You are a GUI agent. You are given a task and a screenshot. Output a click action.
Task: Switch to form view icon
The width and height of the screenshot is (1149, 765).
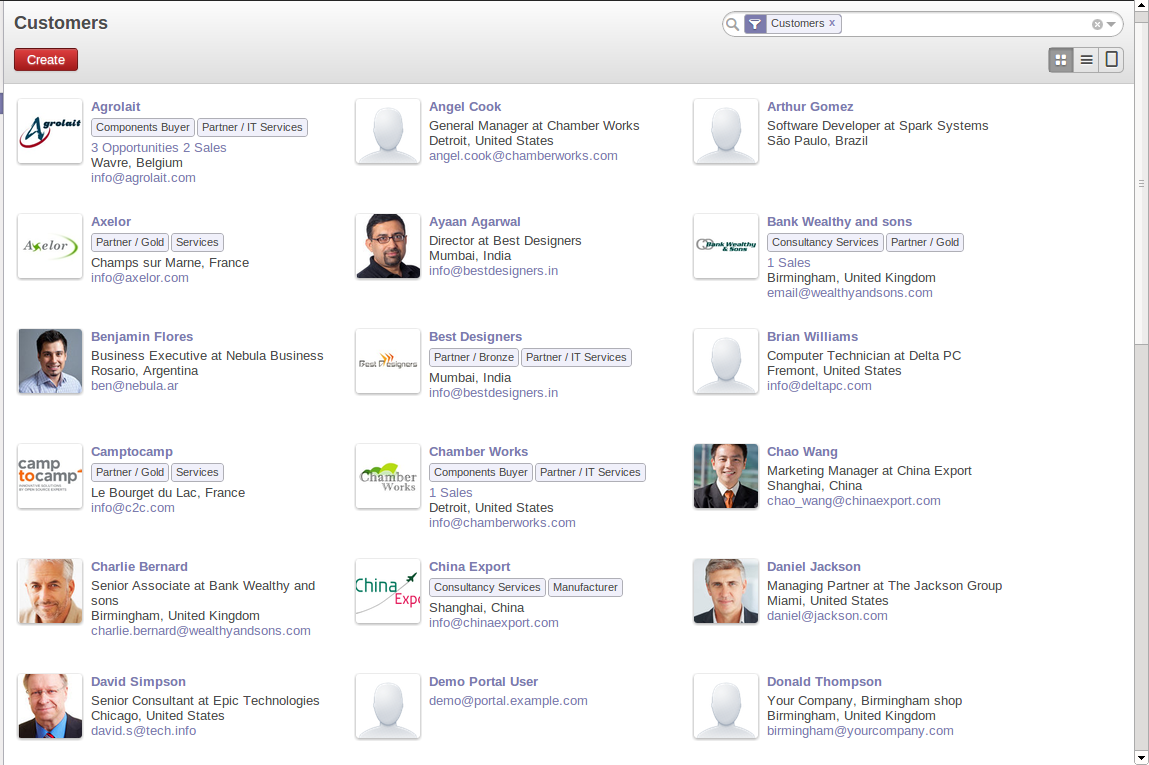(1111, 60)
